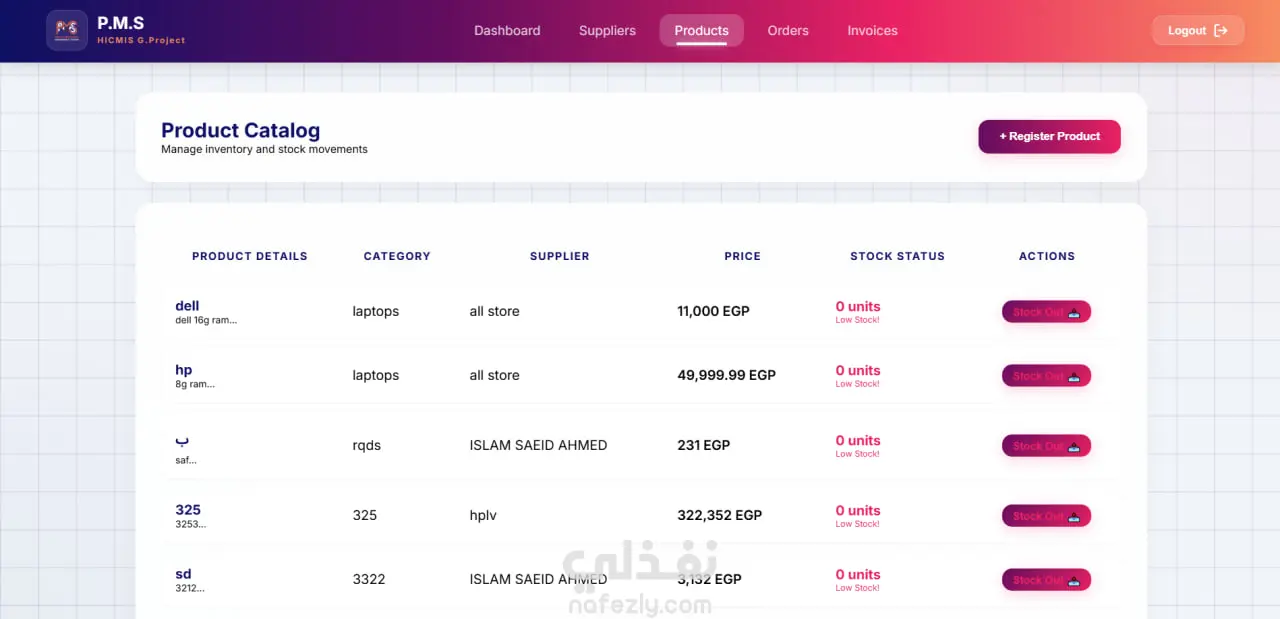Viewport: 1280px width, 619px height.
Task: Open the Dashboard tab
Action: point(507,31)
